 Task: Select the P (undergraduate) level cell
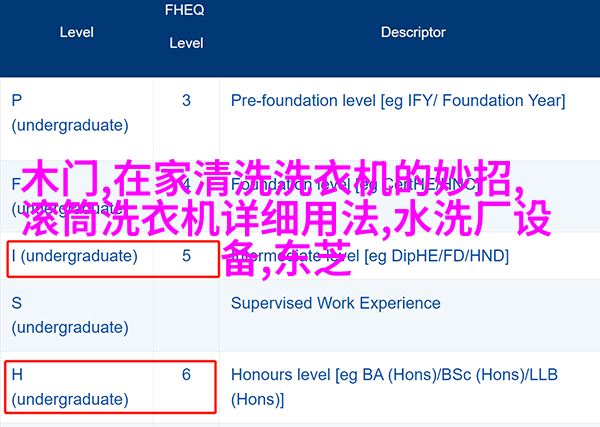(x=70, y=113)
